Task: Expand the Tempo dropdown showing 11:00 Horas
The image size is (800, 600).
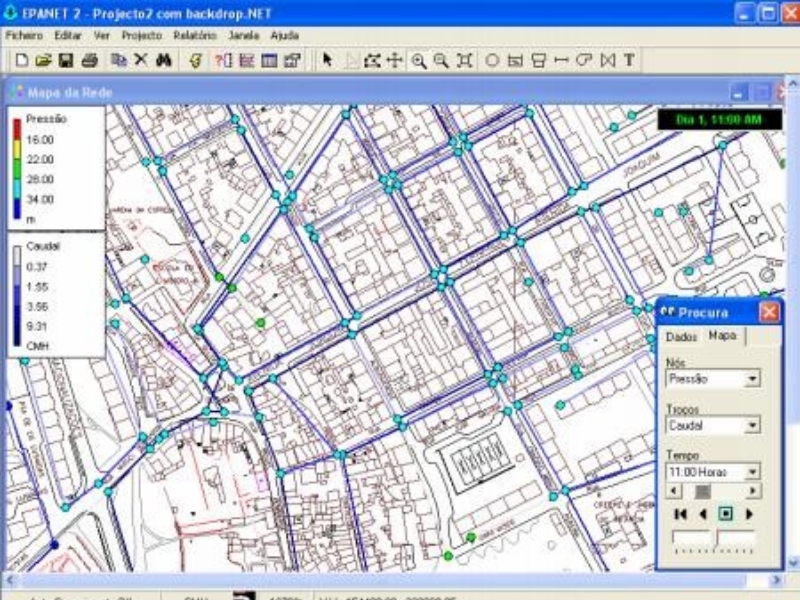Action: pyautogui.click(x=751, y=471)
